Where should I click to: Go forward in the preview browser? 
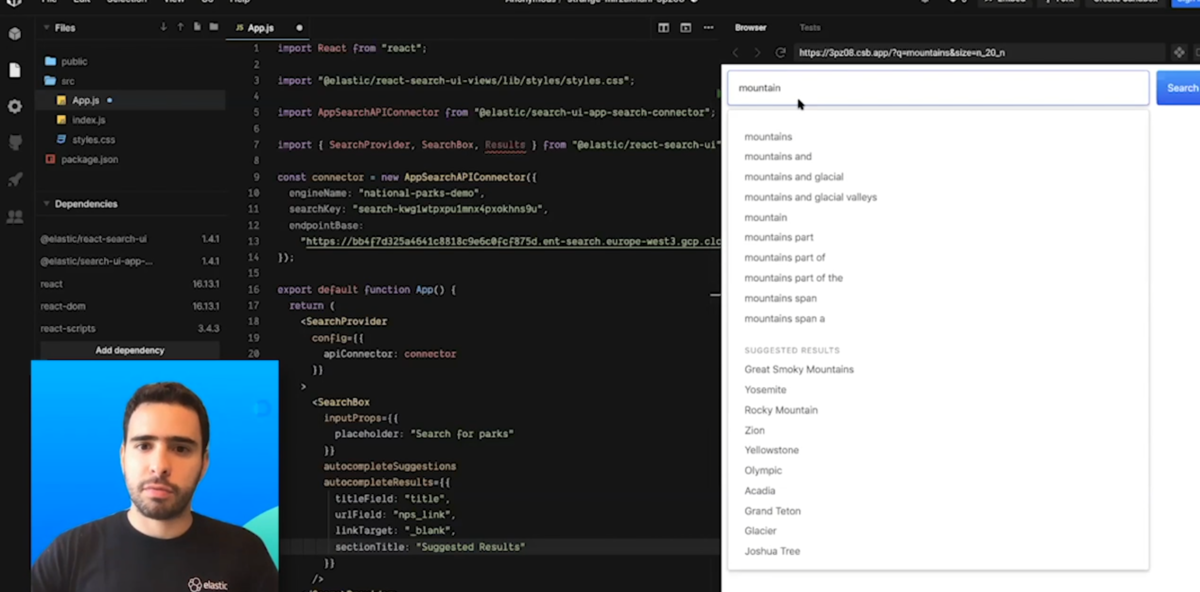pos(757,52)
